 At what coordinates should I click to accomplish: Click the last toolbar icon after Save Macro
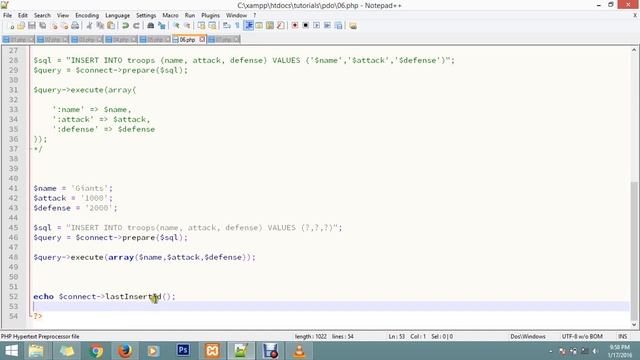tap(353, 26)
